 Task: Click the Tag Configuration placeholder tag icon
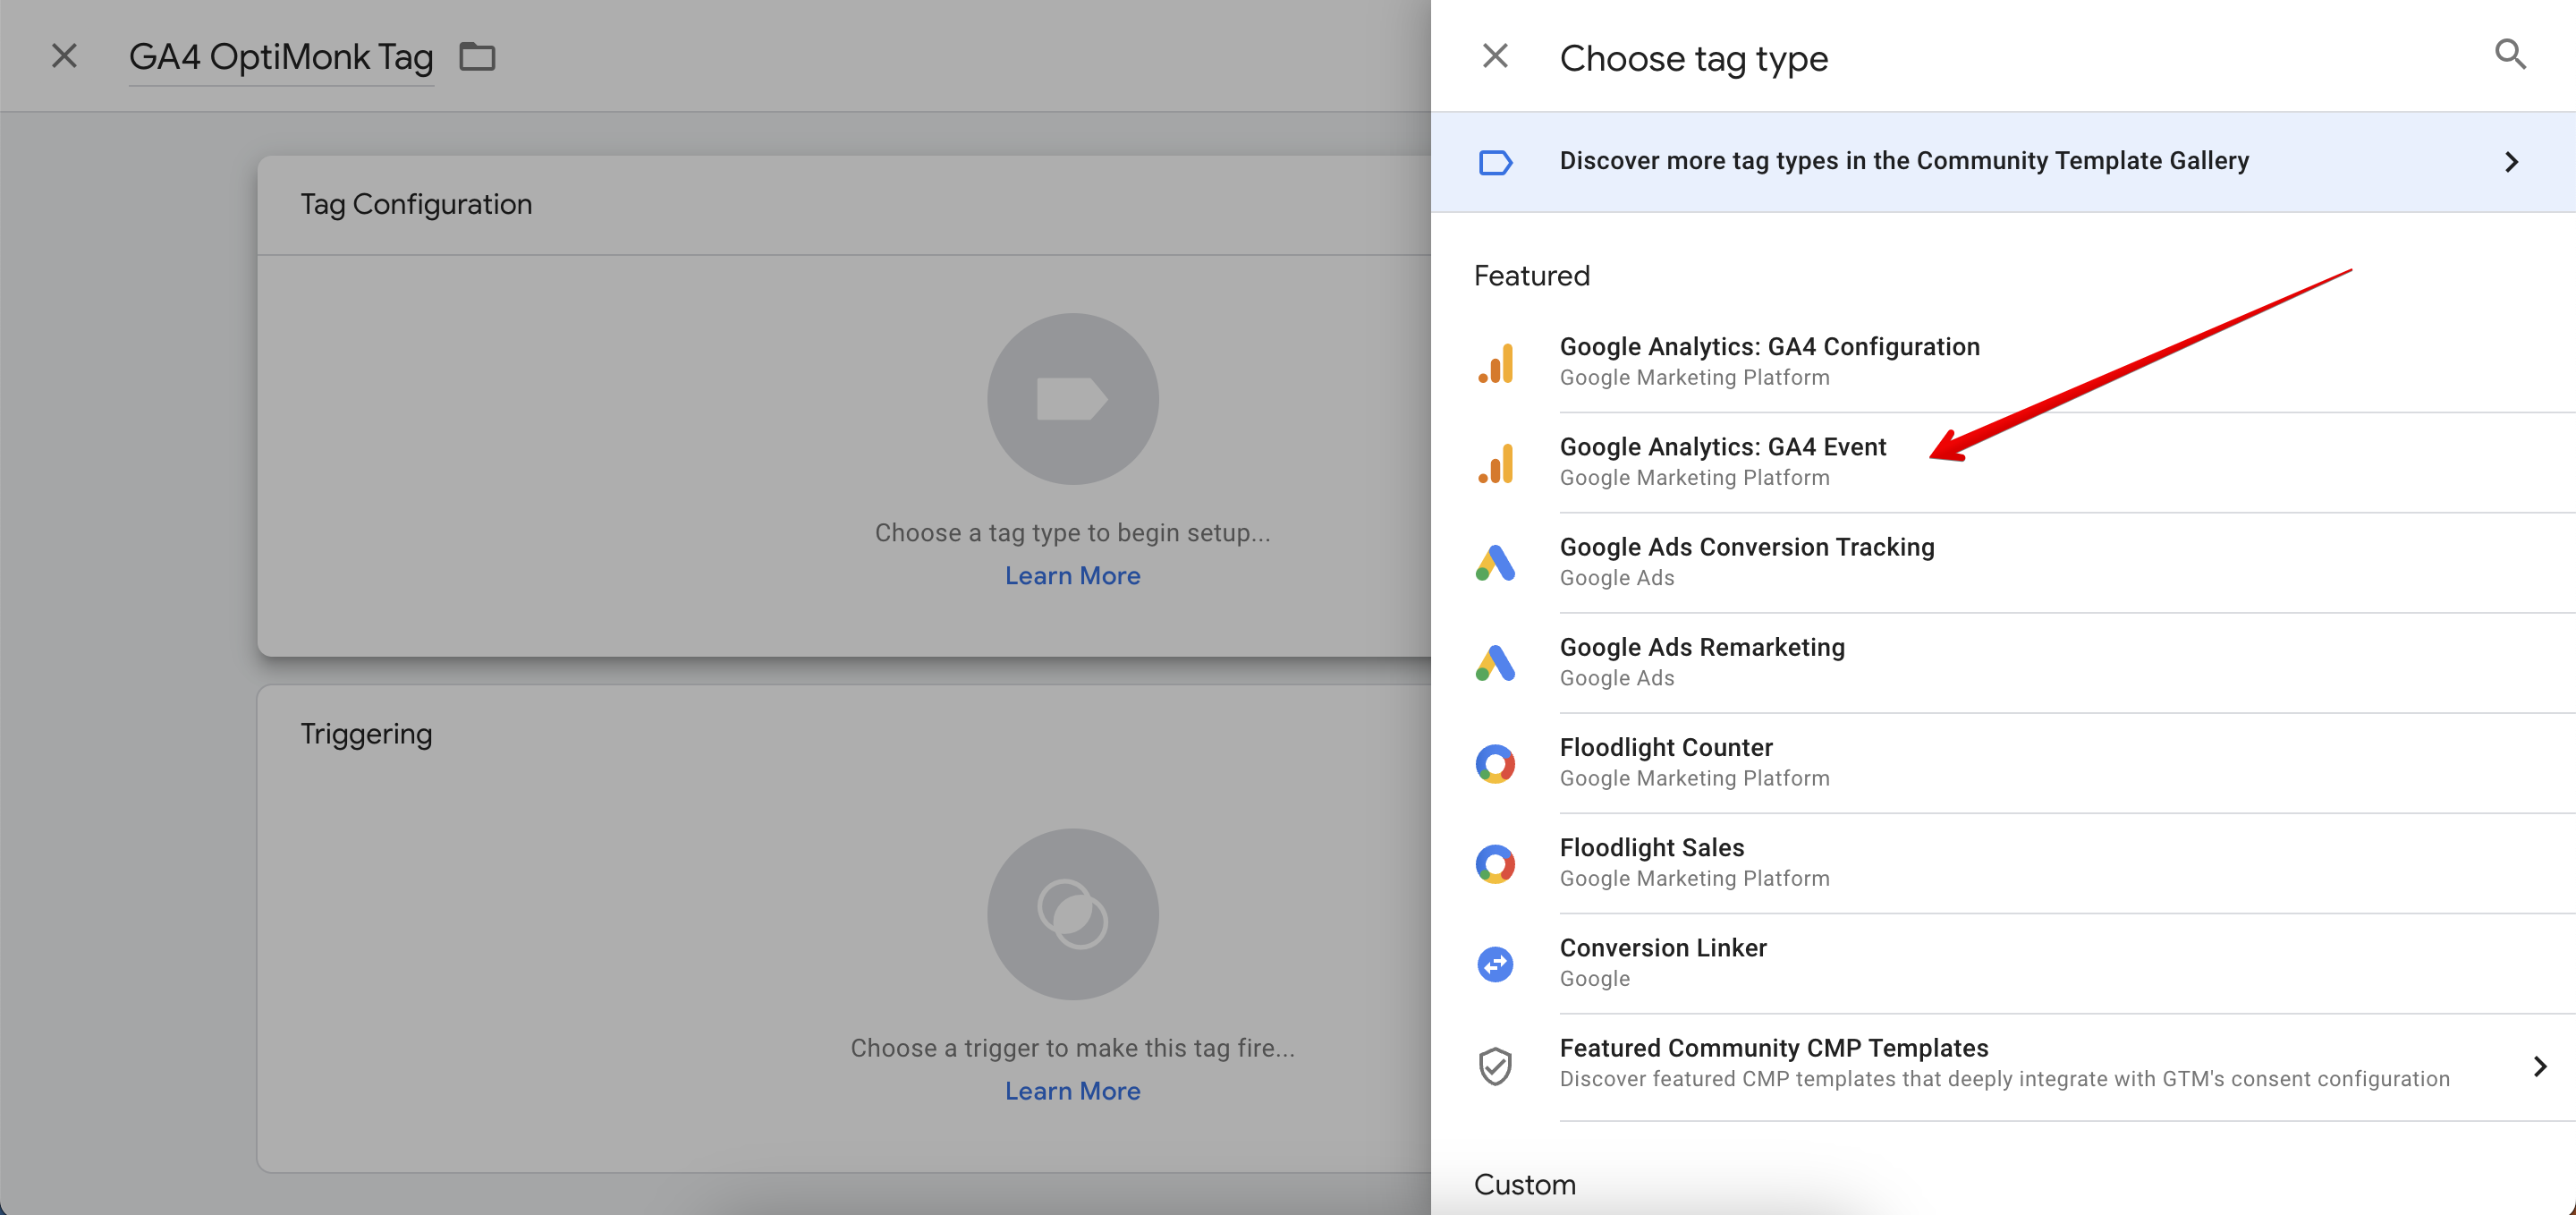1073,399
